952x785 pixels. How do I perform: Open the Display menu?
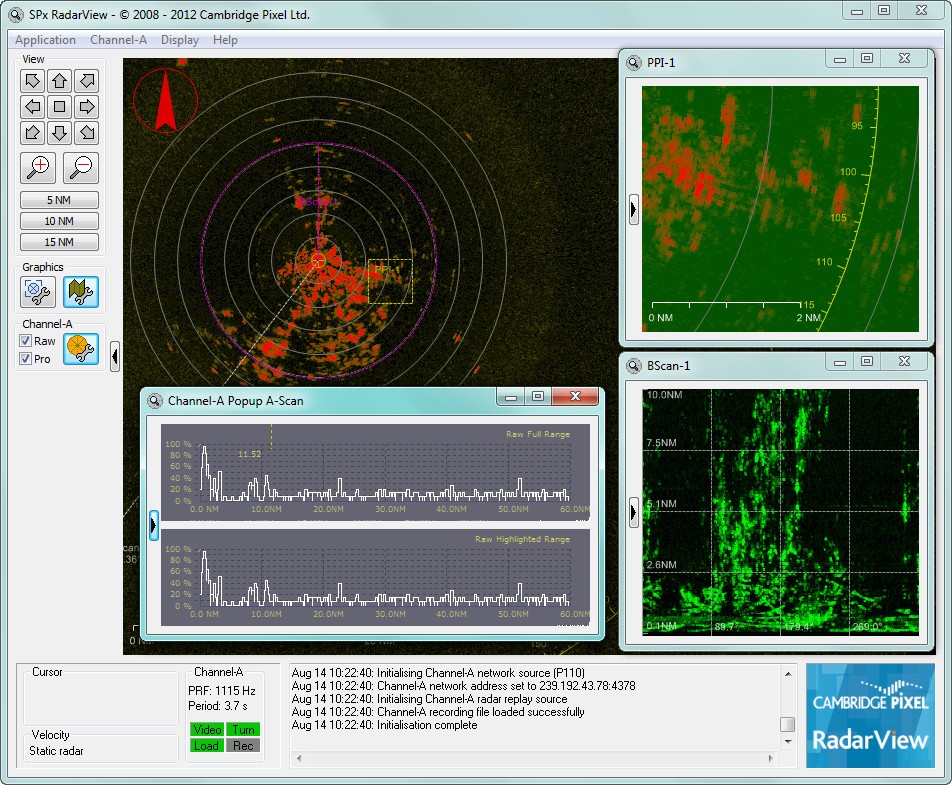tap(179, 40)
